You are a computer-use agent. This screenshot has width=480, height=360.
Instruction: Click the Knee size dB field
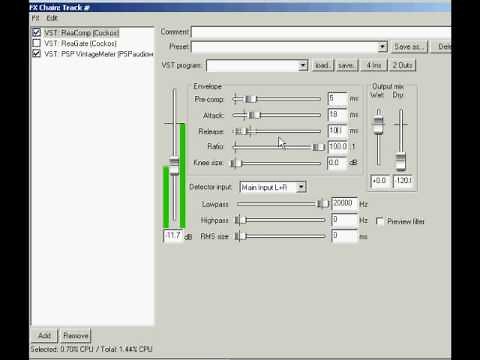337,163
